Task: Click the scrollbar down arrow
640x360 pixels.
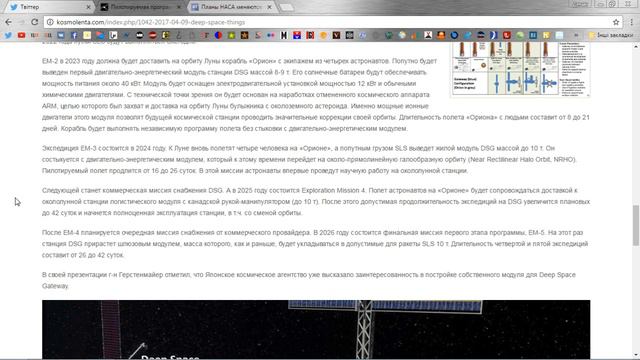Action: tap(636, 356)
